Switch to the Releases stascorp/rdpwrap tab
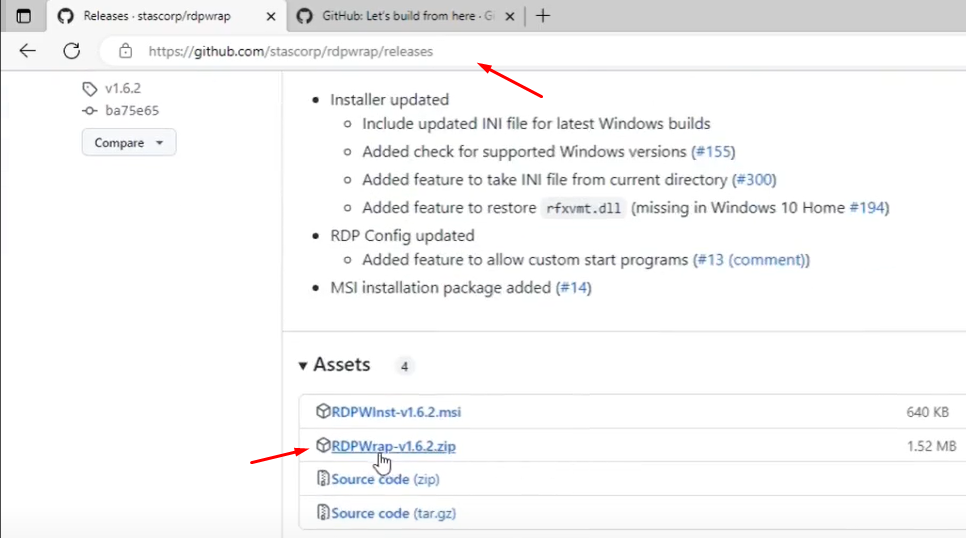Viewport: 966px width, 538px height. [166, 17]
